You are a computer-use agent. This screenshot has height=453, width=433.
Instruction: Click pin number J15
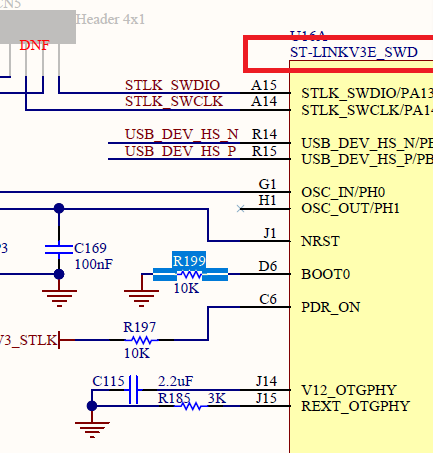click(x=266, y=398)
